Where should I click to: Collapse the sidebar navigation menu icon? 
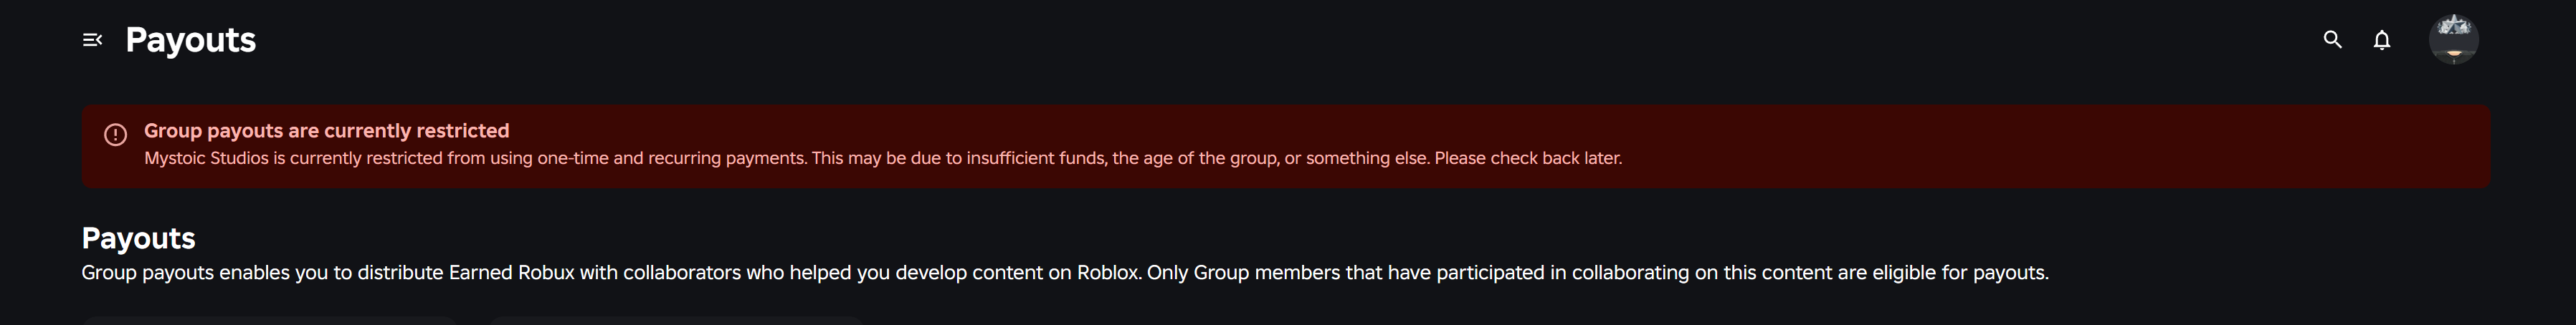point(92,40)
